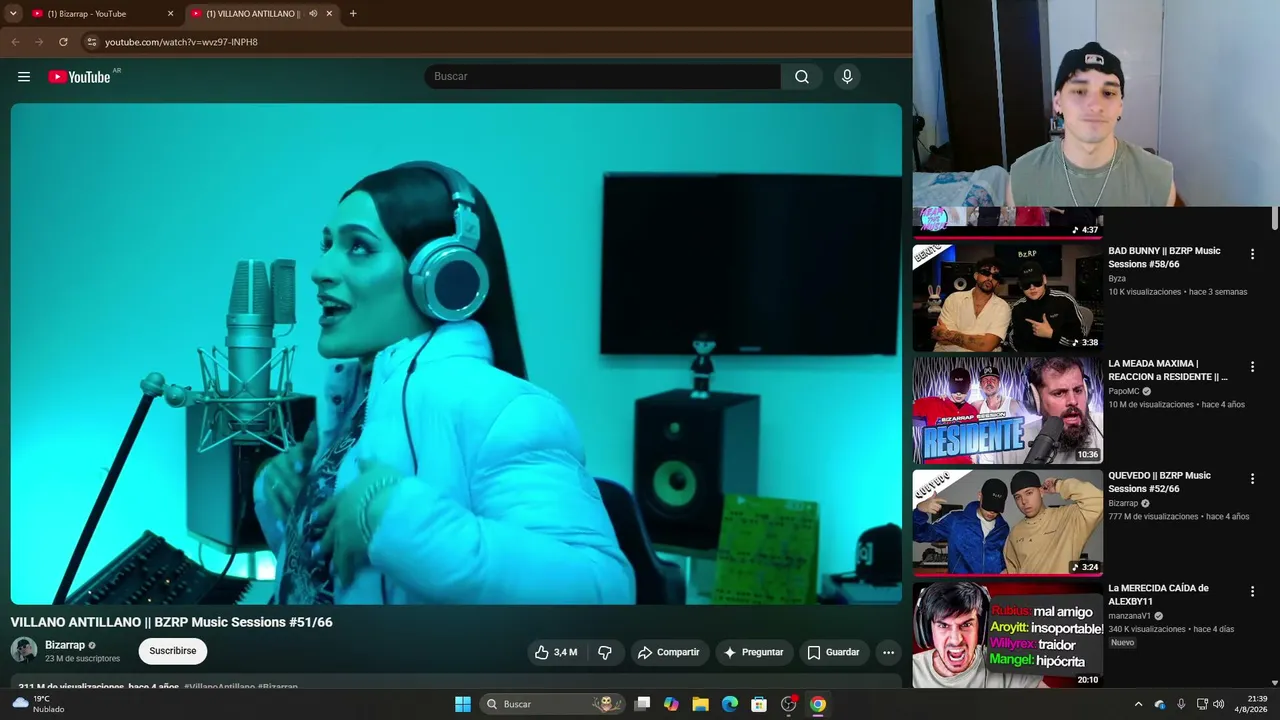Launch Copilot from the taskbar

(x=671, y=704)
